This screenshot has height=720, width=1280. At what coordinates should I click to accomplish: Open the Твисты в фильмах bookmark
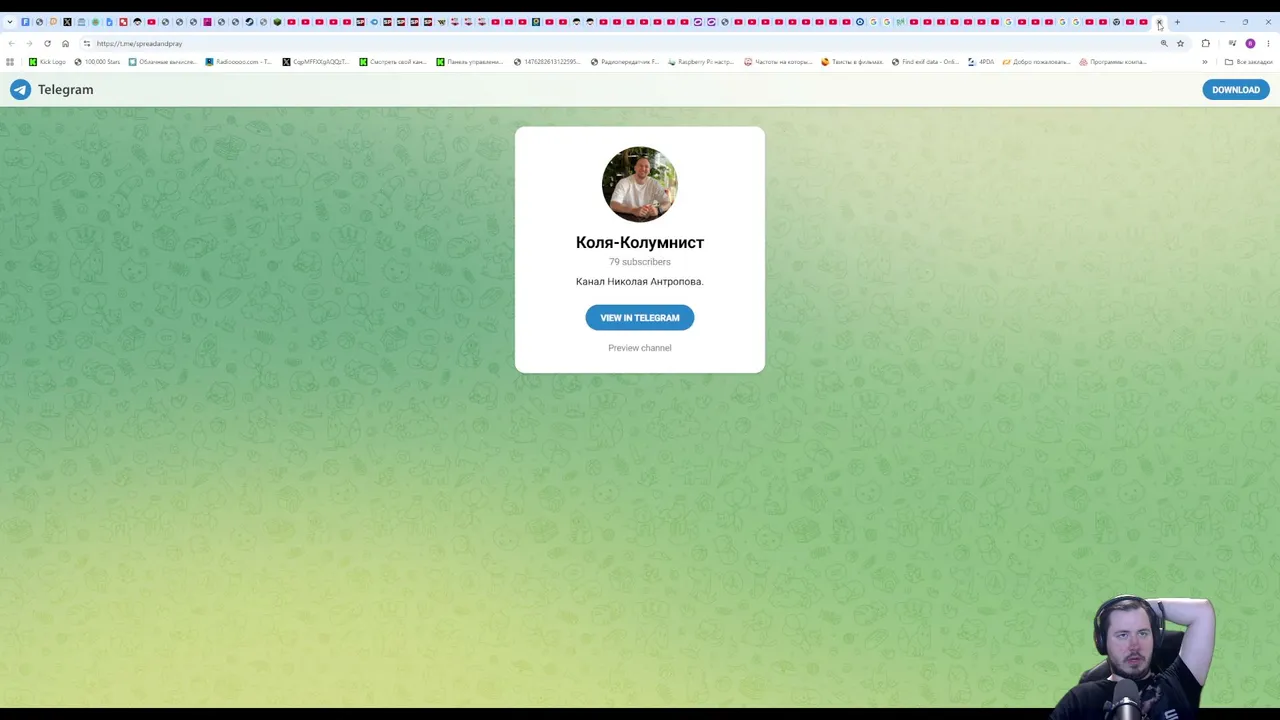[852, 62]
